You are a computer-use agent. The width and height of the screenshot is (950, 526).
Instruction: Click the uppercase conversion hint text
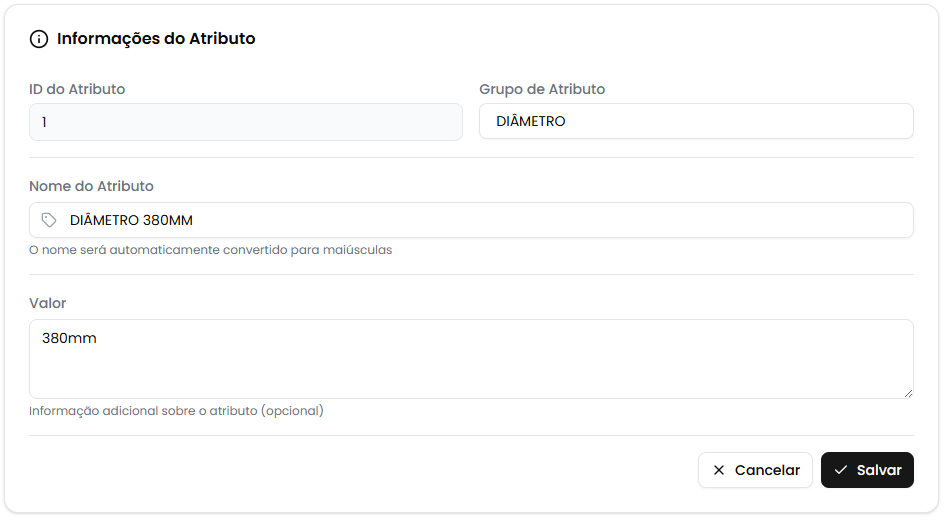click(210, 250)
